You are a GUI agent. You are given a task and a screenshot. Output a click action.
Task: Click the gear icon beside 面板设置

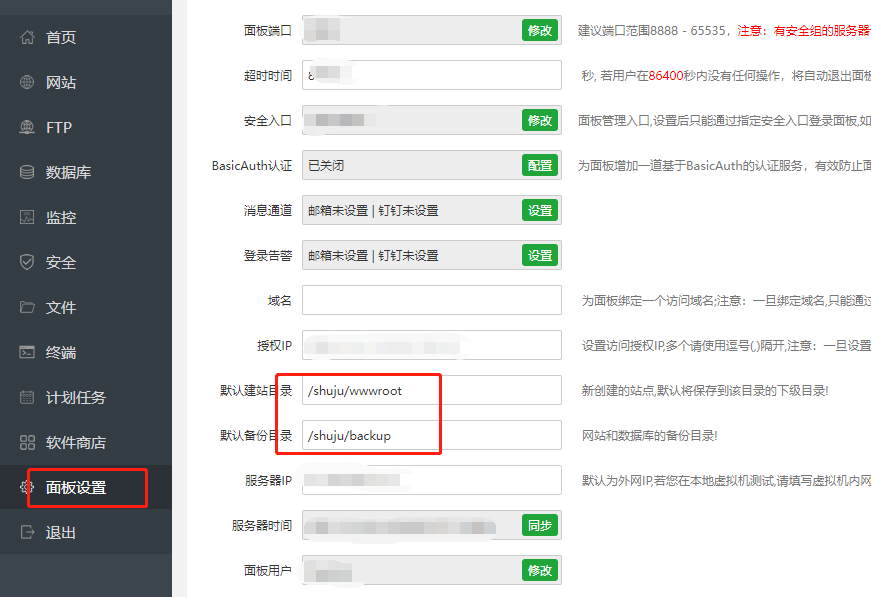point(26,487)
